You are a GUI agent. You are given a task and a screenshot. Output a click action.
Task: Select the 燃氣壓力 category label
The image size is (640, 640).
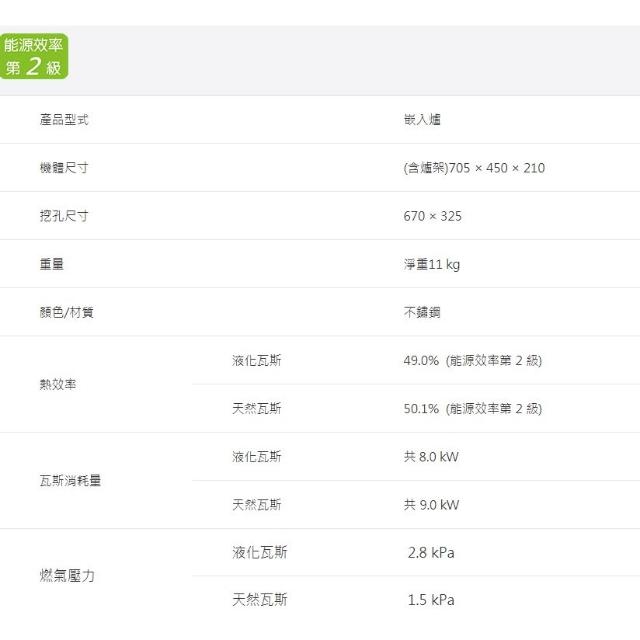tap(68, 576)
